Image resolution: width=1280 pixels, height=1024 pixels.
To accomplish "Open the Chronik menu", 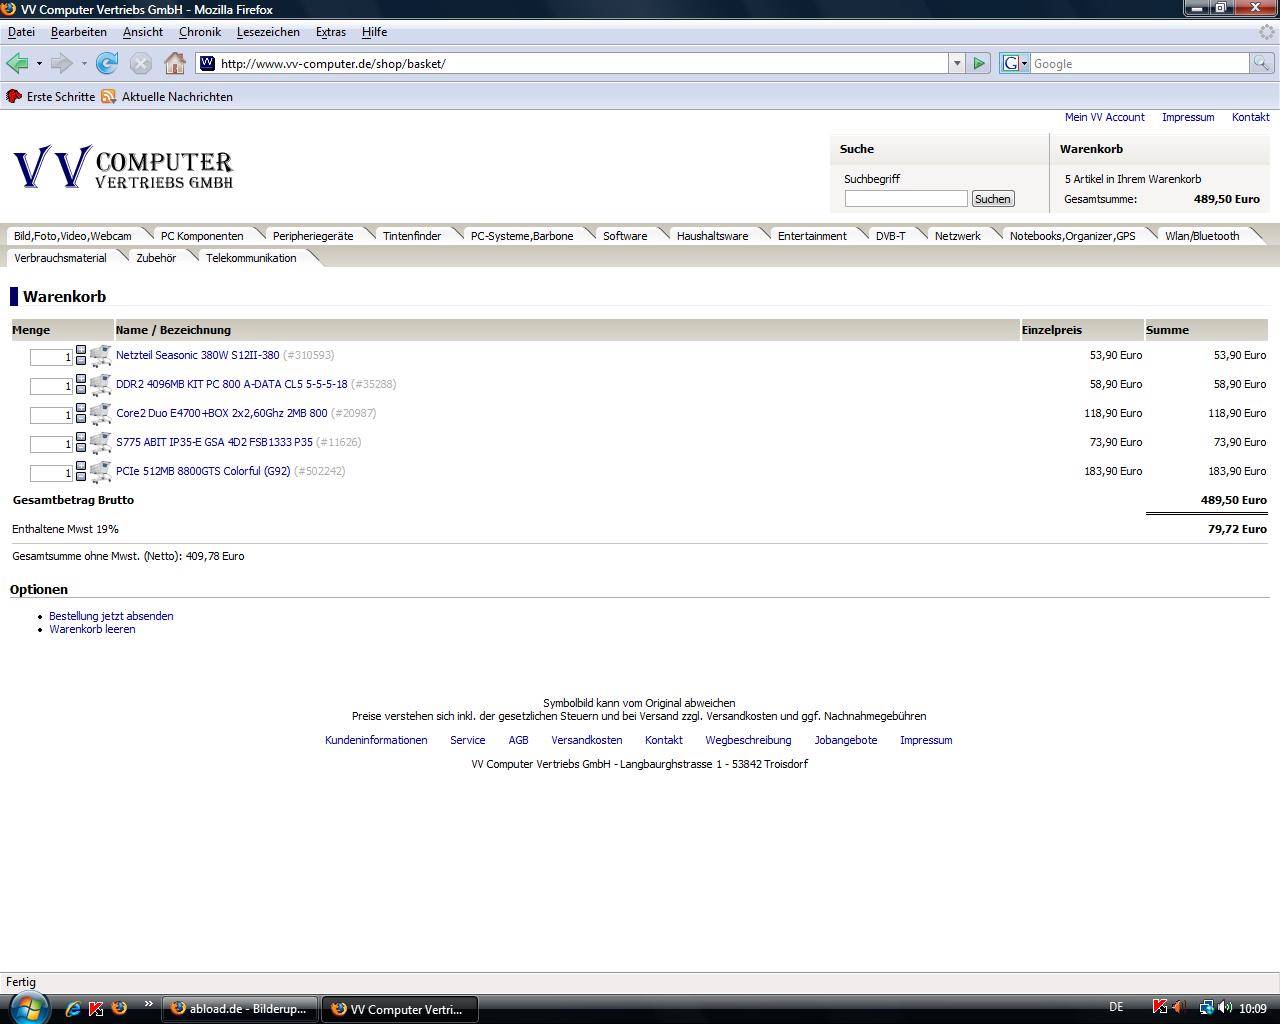I will tap(200, 32).
